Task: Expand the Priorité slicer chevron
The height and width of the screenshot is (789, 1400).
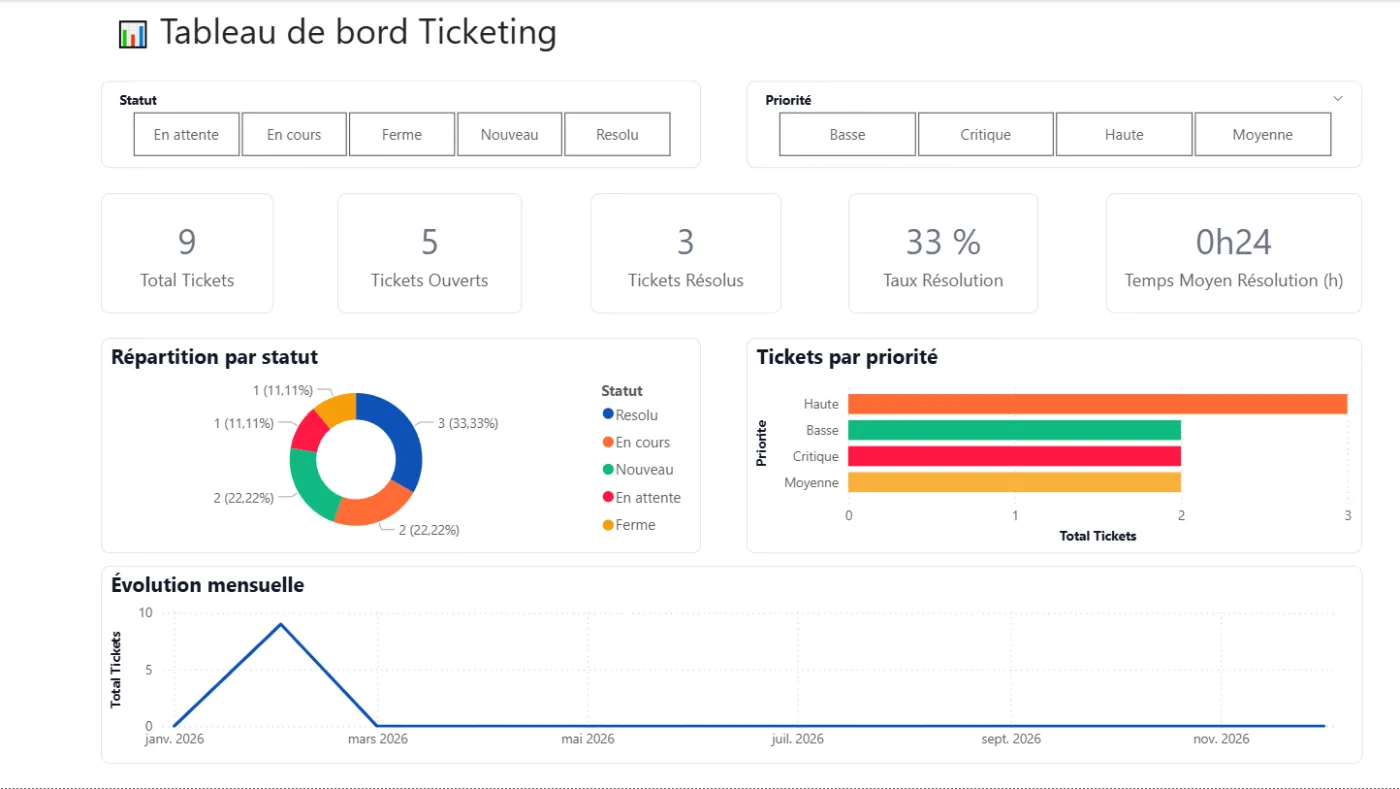Action: click(x=1338, y=98)
